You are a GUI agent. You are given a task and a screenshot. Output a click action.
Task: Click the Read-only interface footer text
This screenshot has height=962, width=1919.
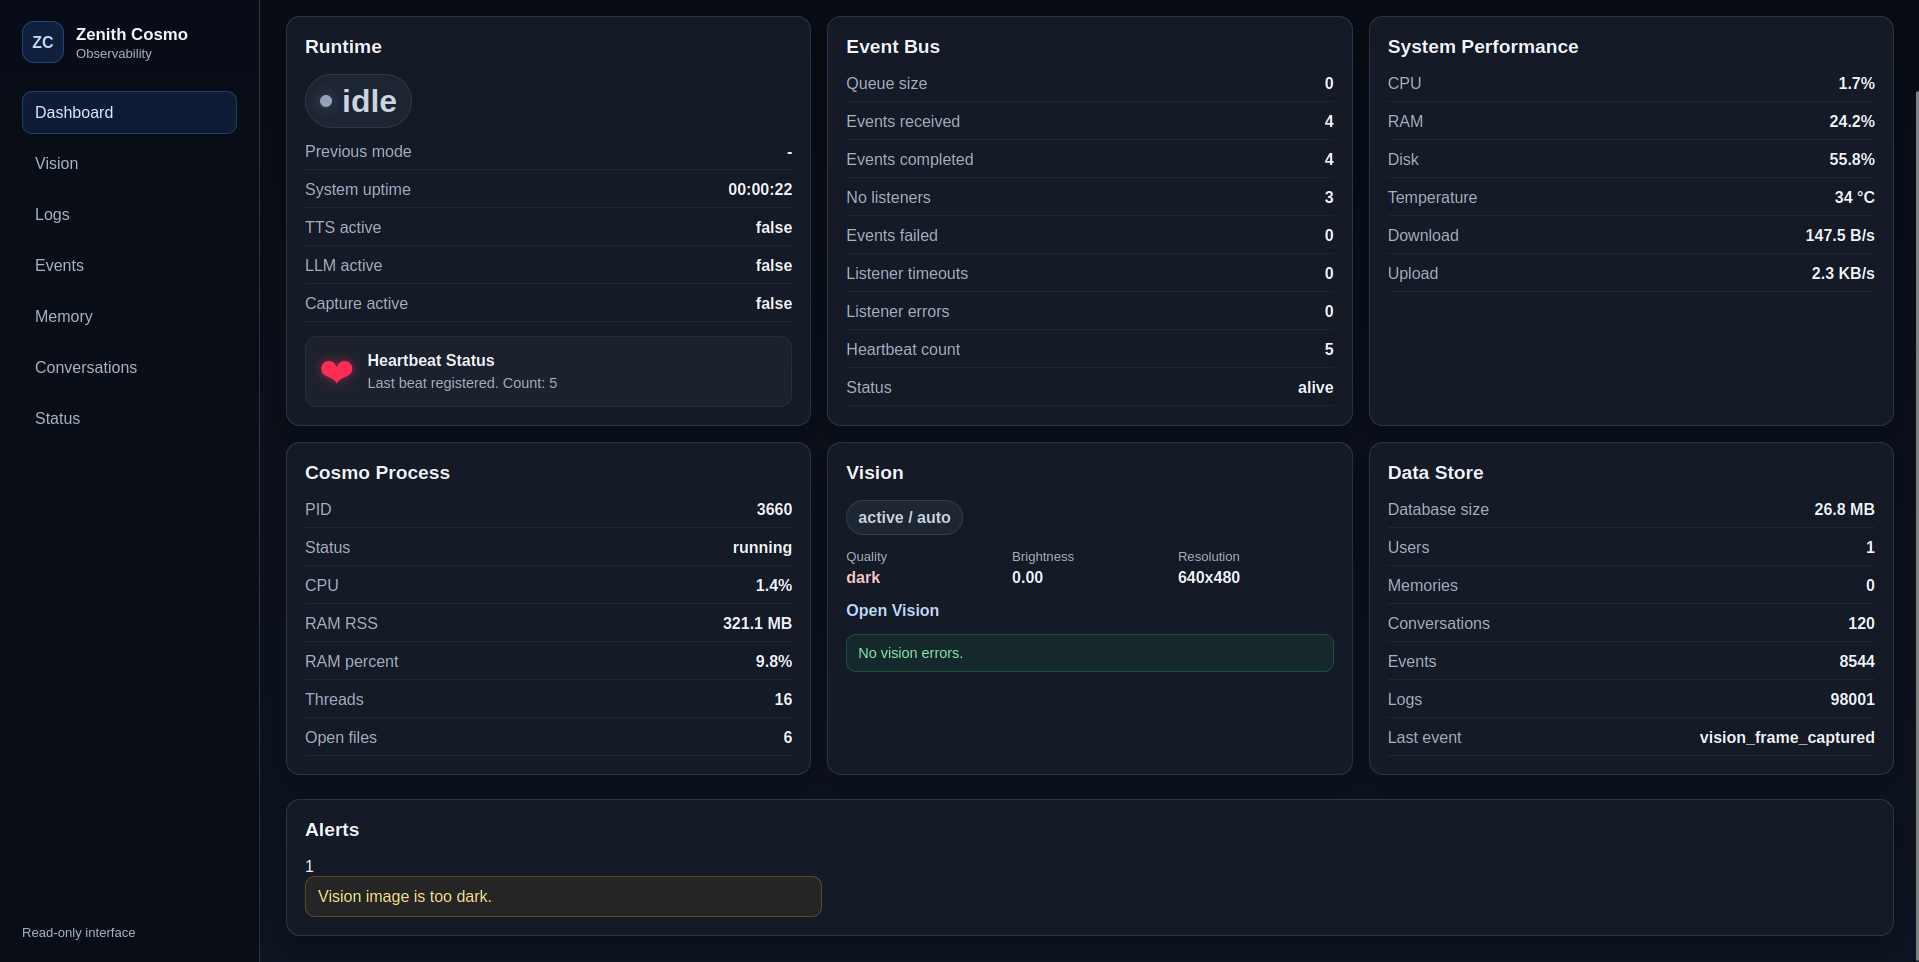(78, 932)
